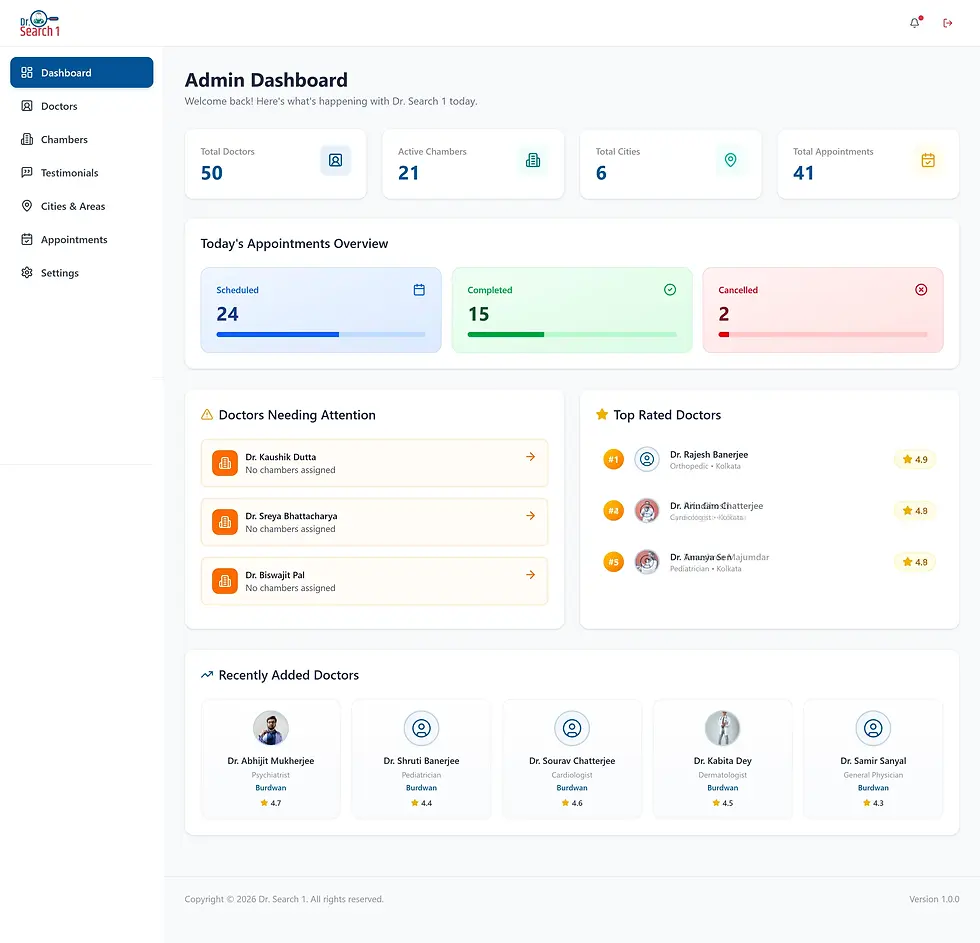Click the arrow on Dr. Sreya Bhattacharya row
The width and height of the screenshot is (980, 943).
[x=531, y=516]
